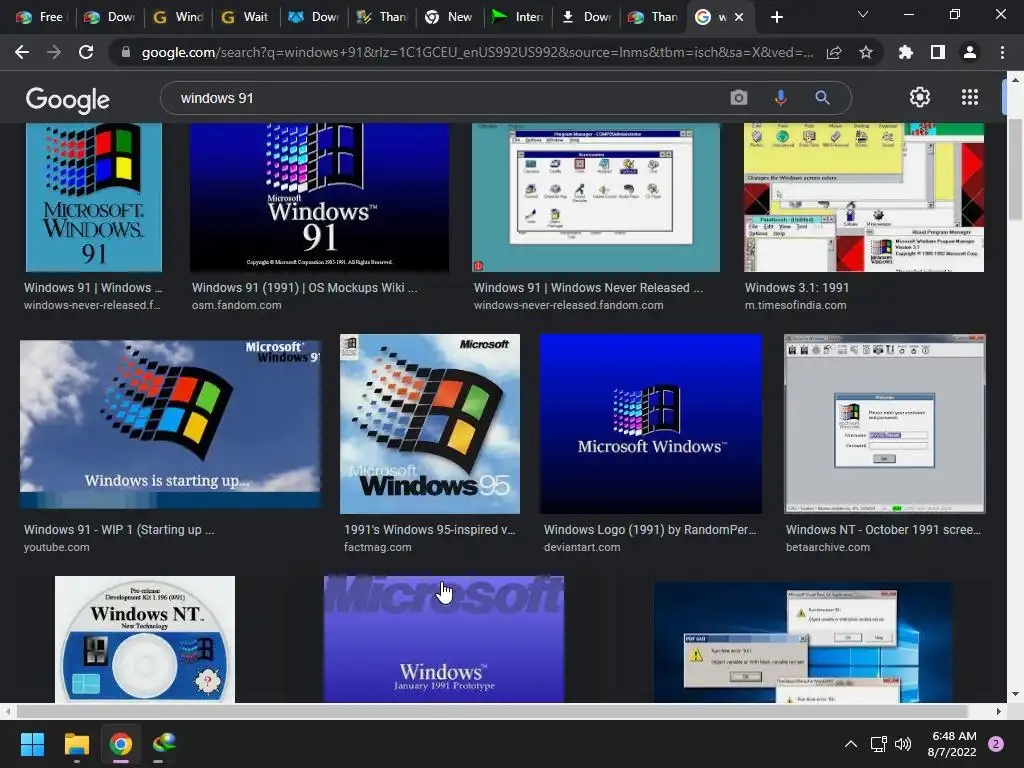Open a new browser tab
1024x768 pixels.
tap(776, 17)
